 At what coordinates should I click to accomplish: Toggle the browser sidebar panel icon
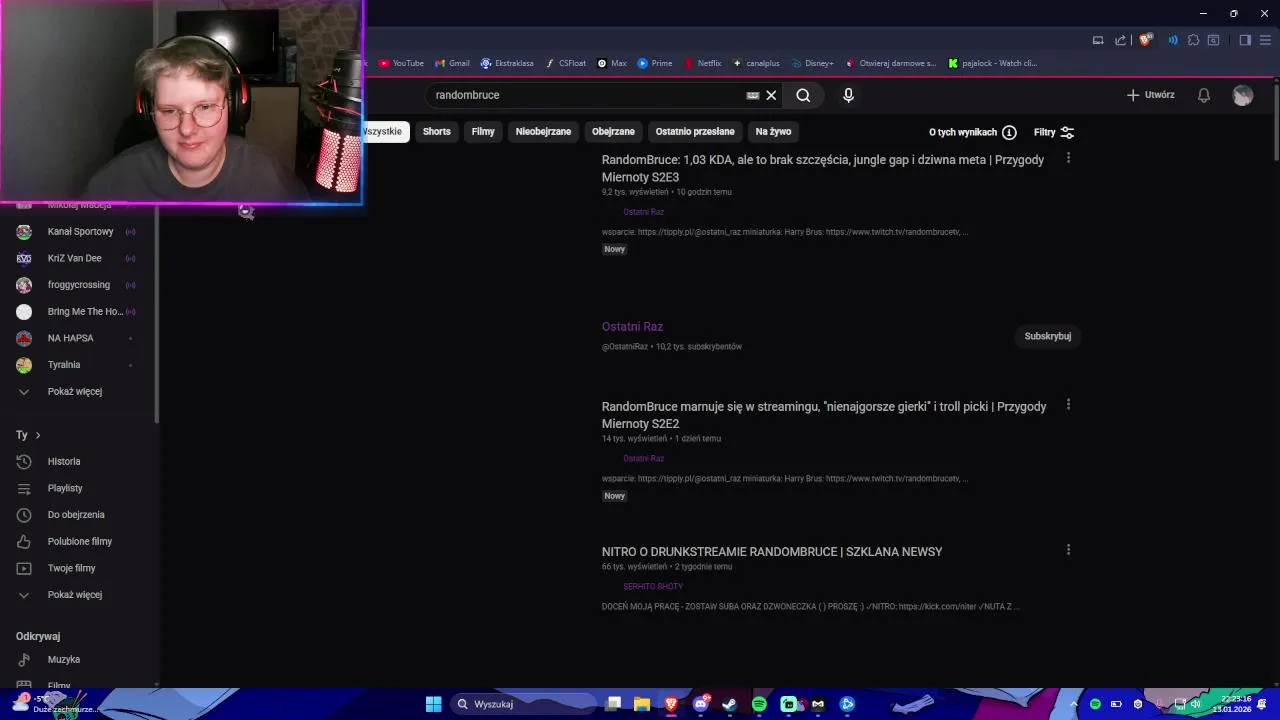(x=1245, y=40)
